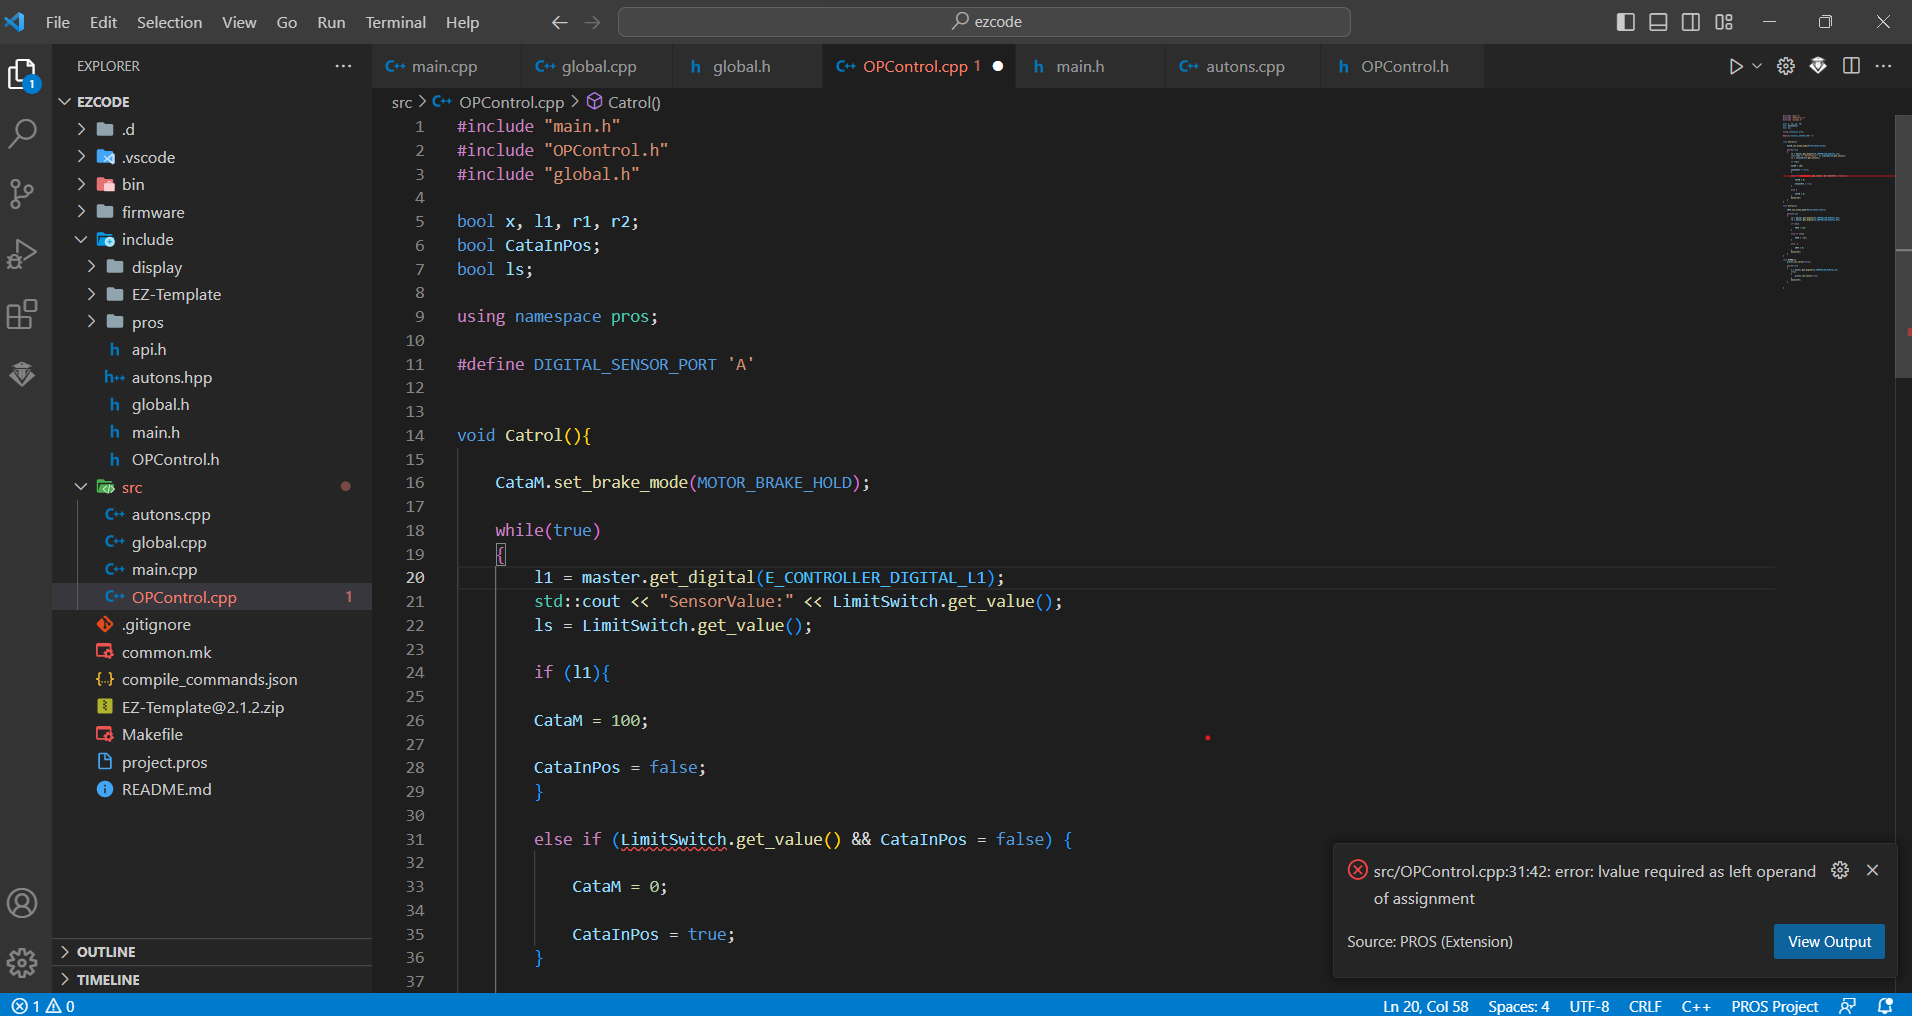Toggle the bottom Panel layout button
This screenshot has height=1016, width=1912.
click(1658, 22)
